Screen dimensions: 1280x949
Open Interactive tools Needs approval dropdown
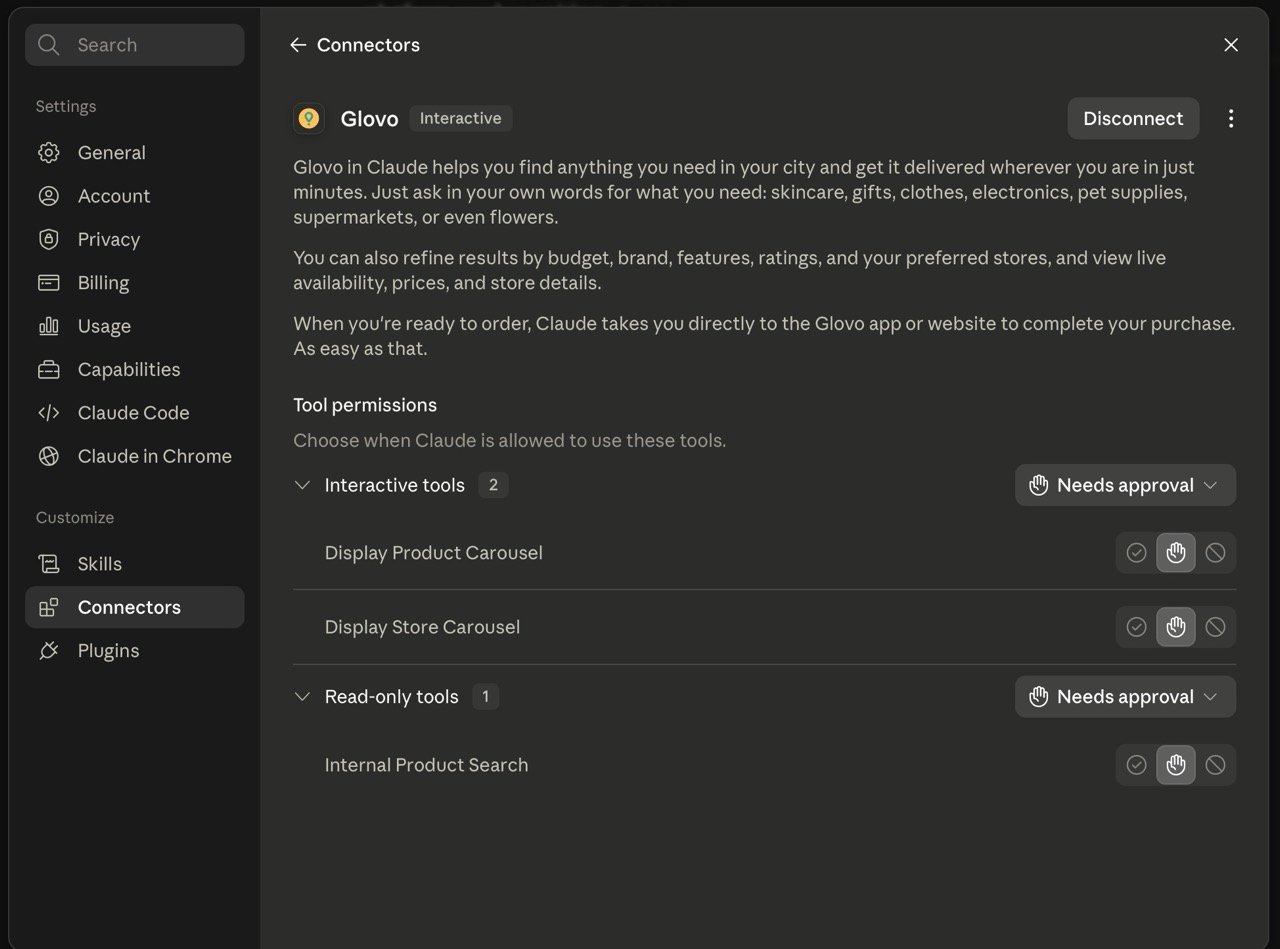(1125, 485)
